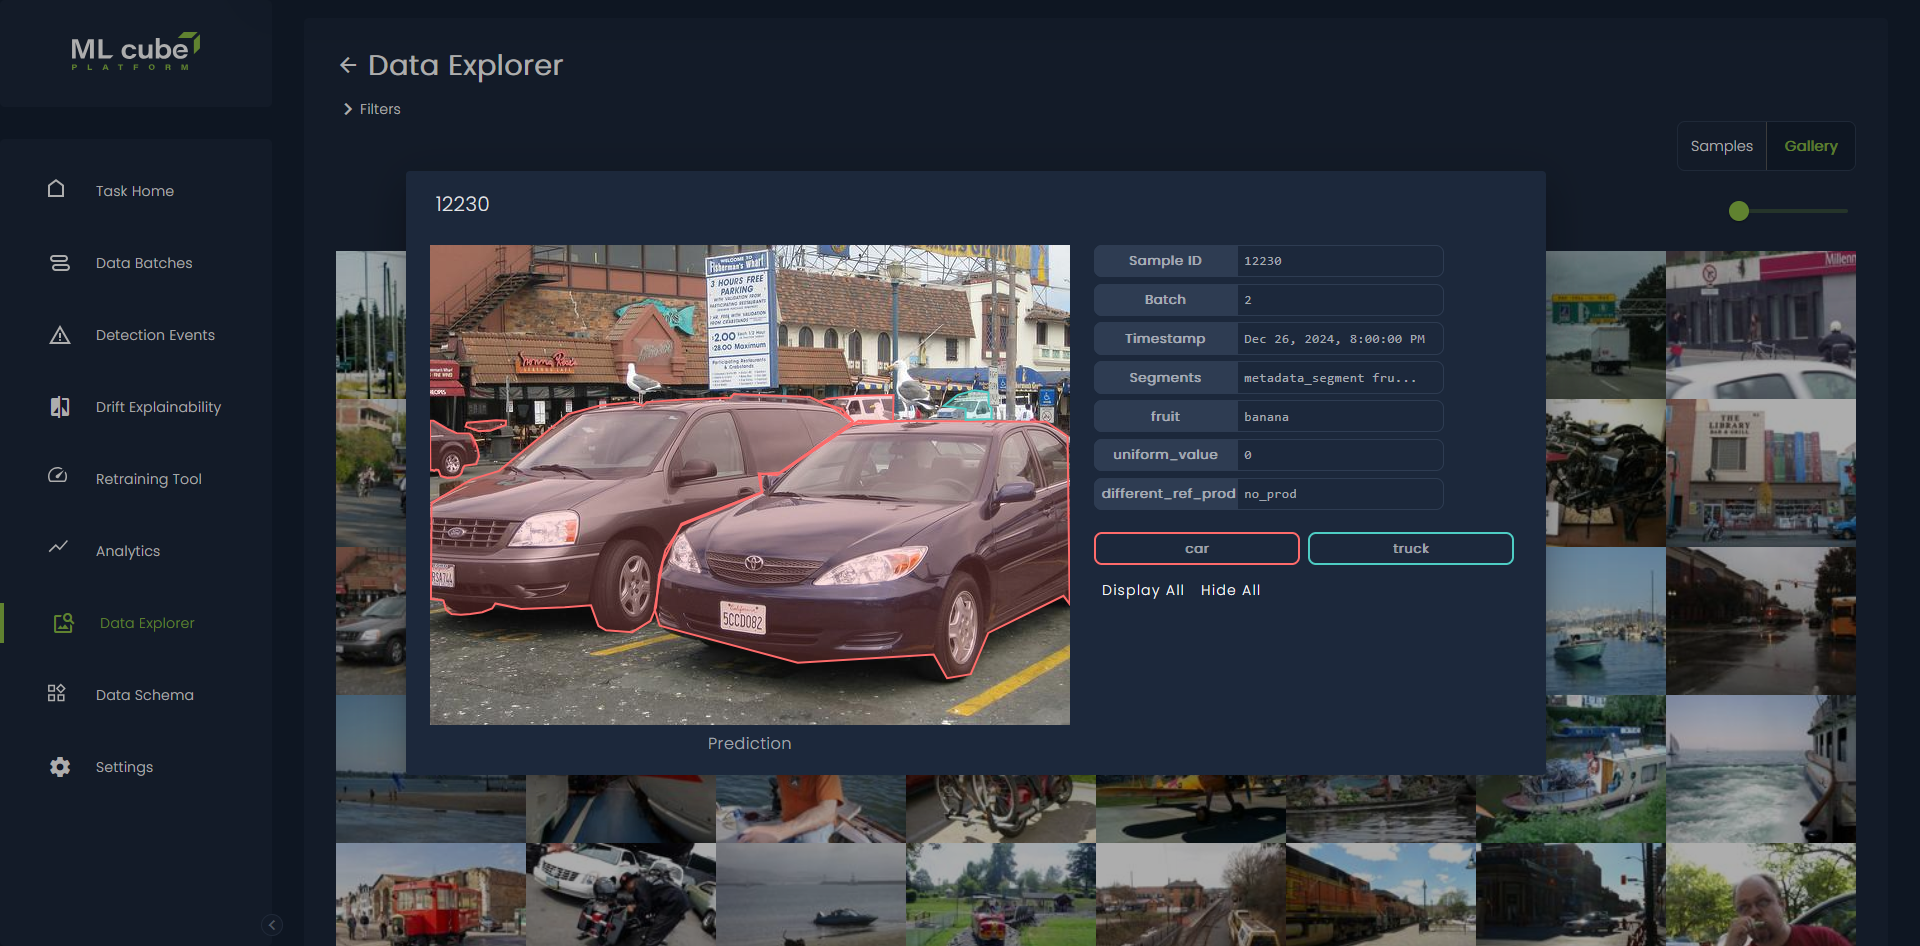This screenshot has height=946, width=1920.
Task: Collapse the sidebar with the chevron button
Action: click(x=272, y=925)
